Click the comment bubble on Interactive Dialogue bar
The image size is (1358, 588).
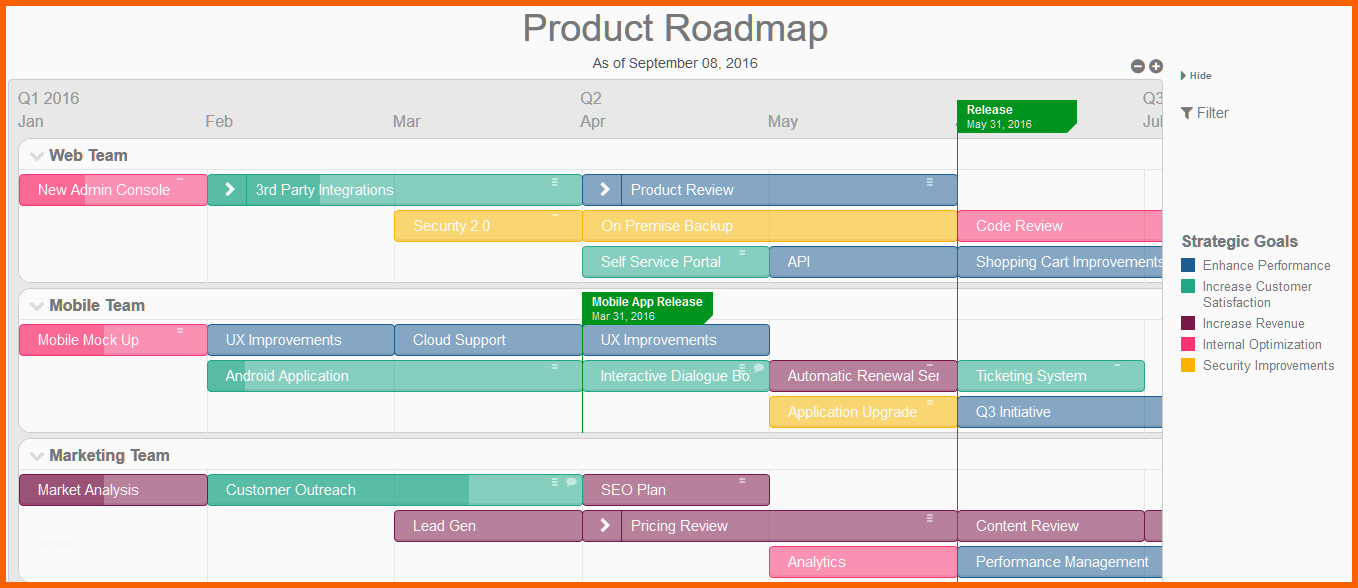[758, 368]
